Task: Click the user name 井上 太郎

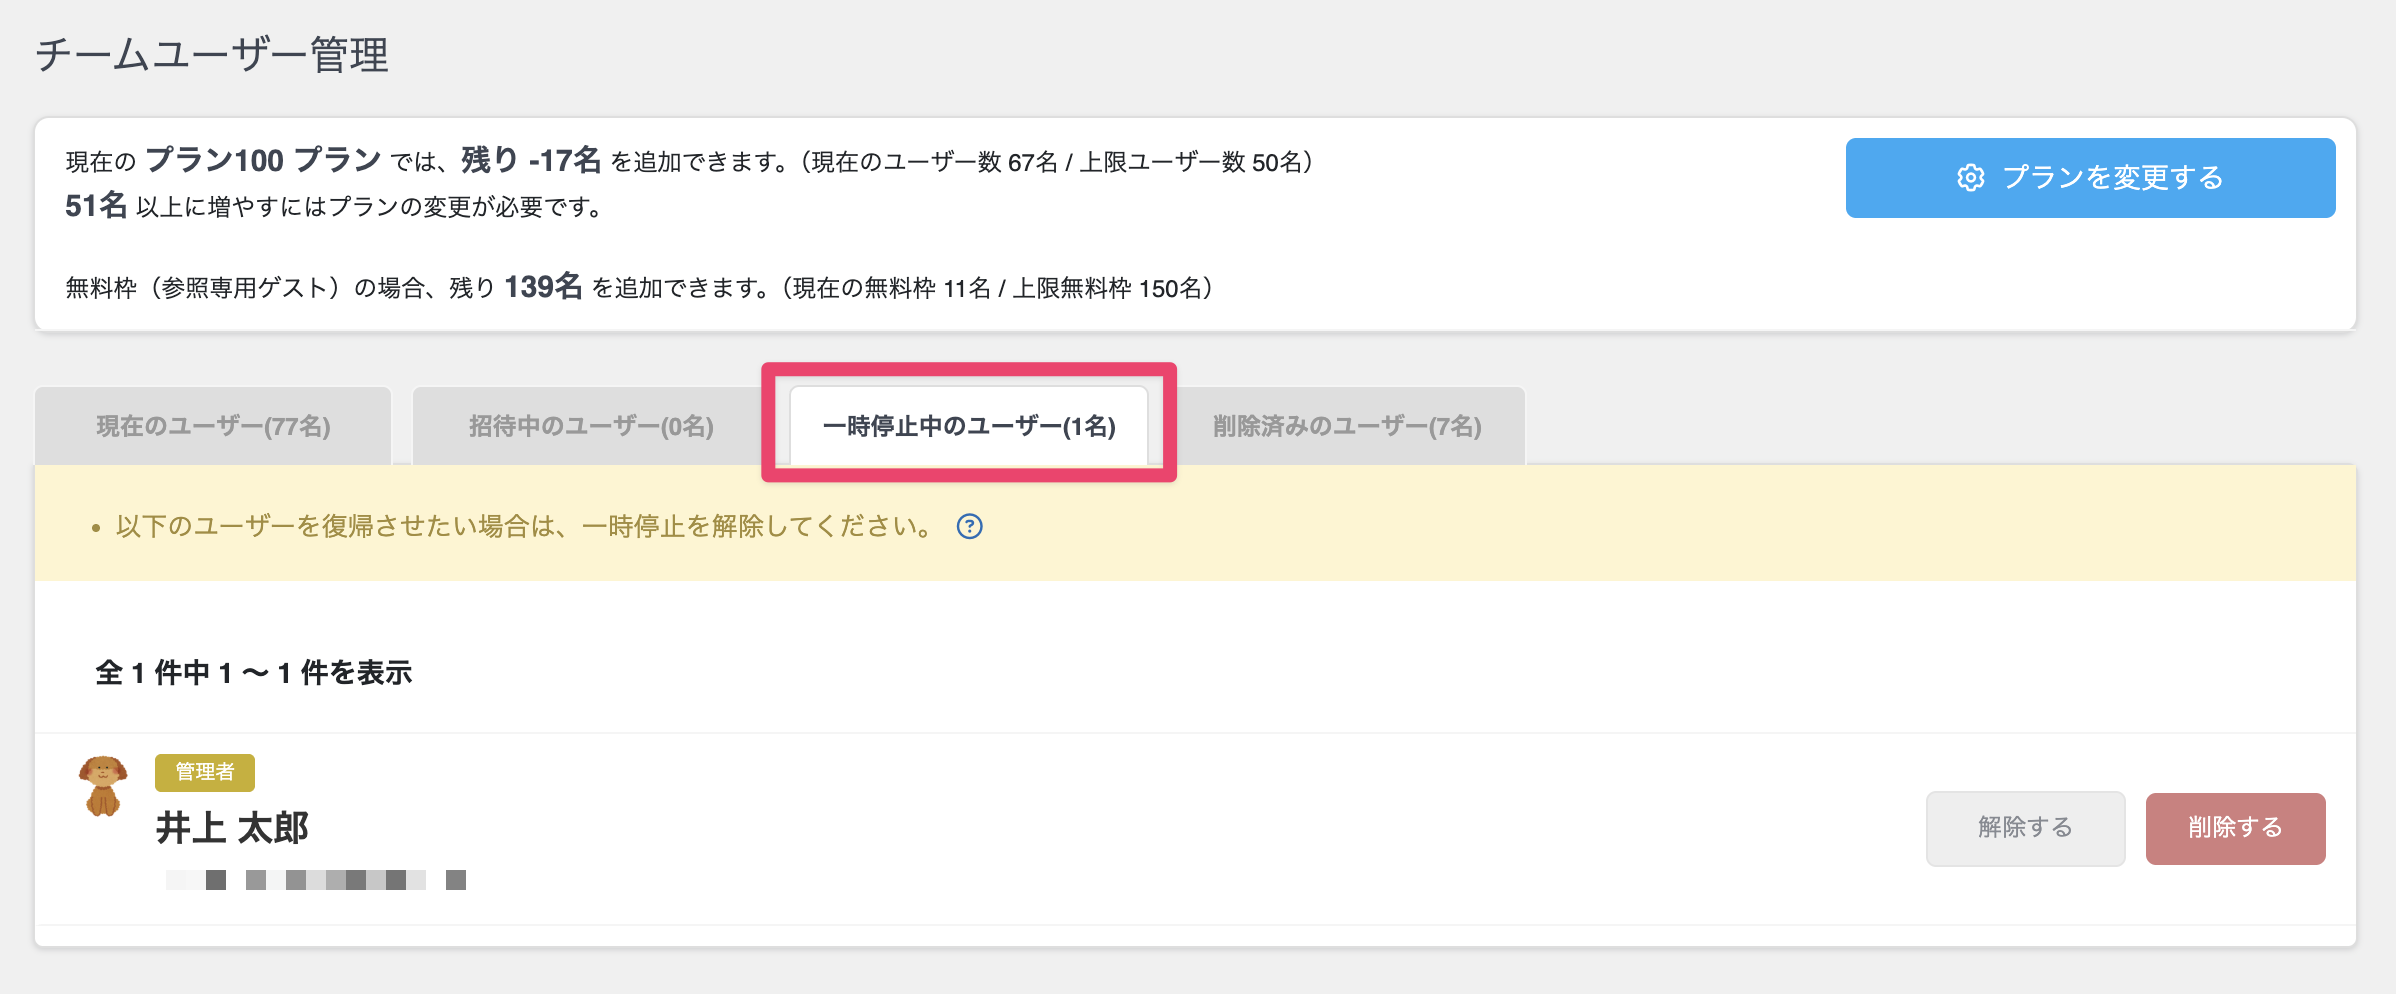Action: [232, 828]
